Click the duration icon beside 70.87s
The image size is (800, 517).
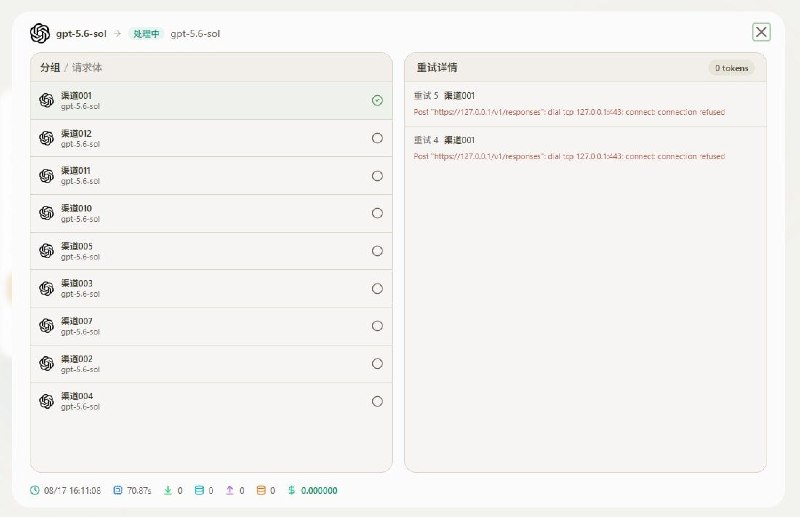click(118, 490)
